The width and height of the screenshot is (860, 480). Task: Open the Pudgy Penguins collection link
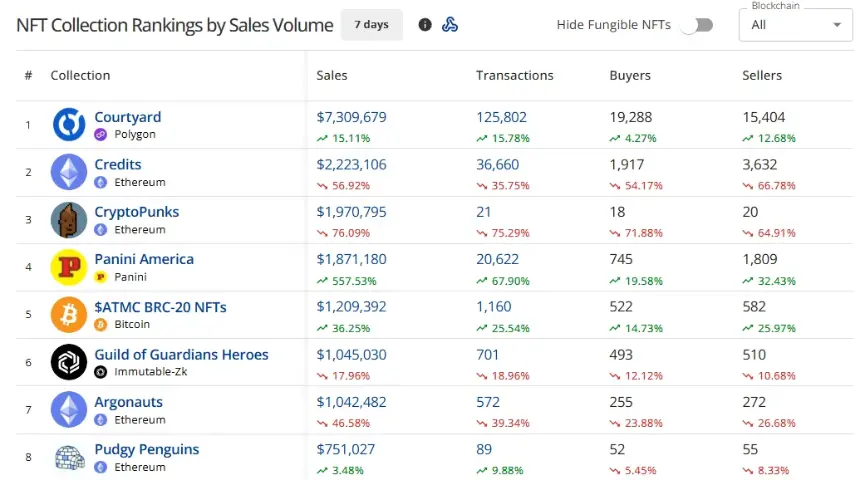146,449
